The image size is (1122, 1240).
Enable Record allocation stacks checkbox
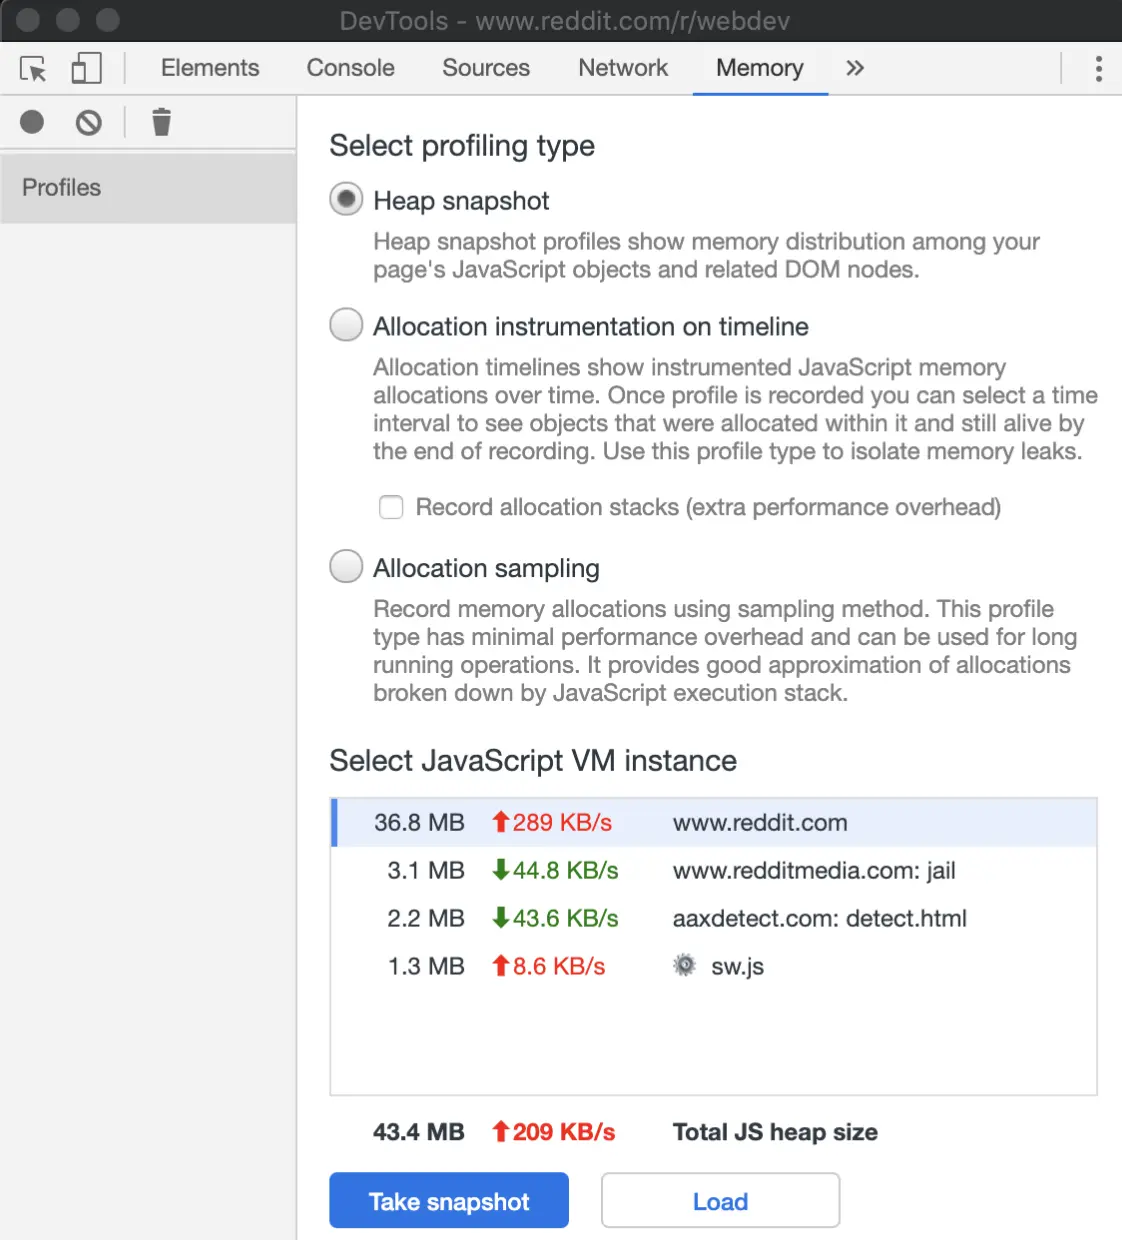pos(391,507)
